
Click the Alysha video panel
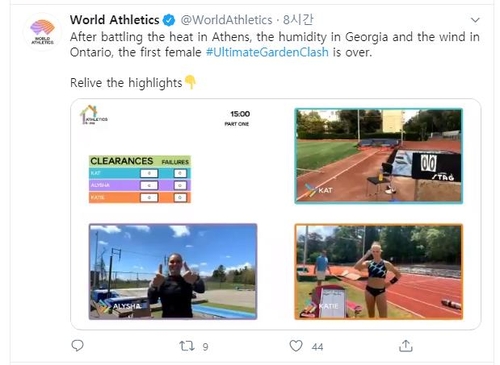point(173,271)
